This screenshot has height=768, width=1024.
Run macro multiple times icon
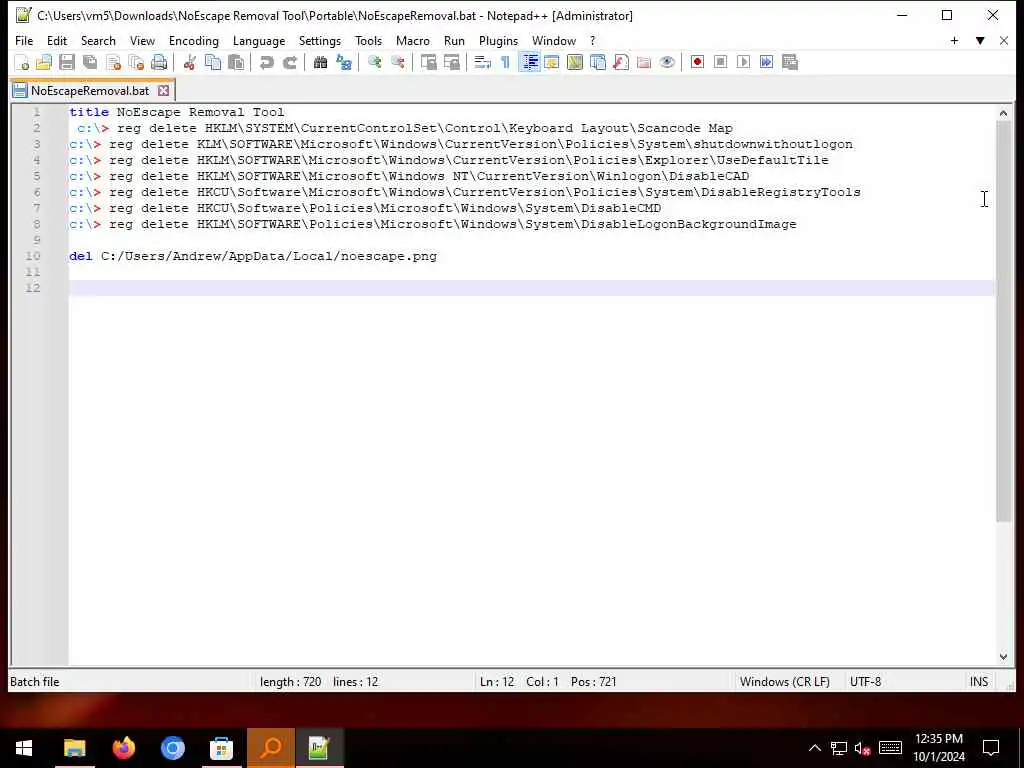767,62
